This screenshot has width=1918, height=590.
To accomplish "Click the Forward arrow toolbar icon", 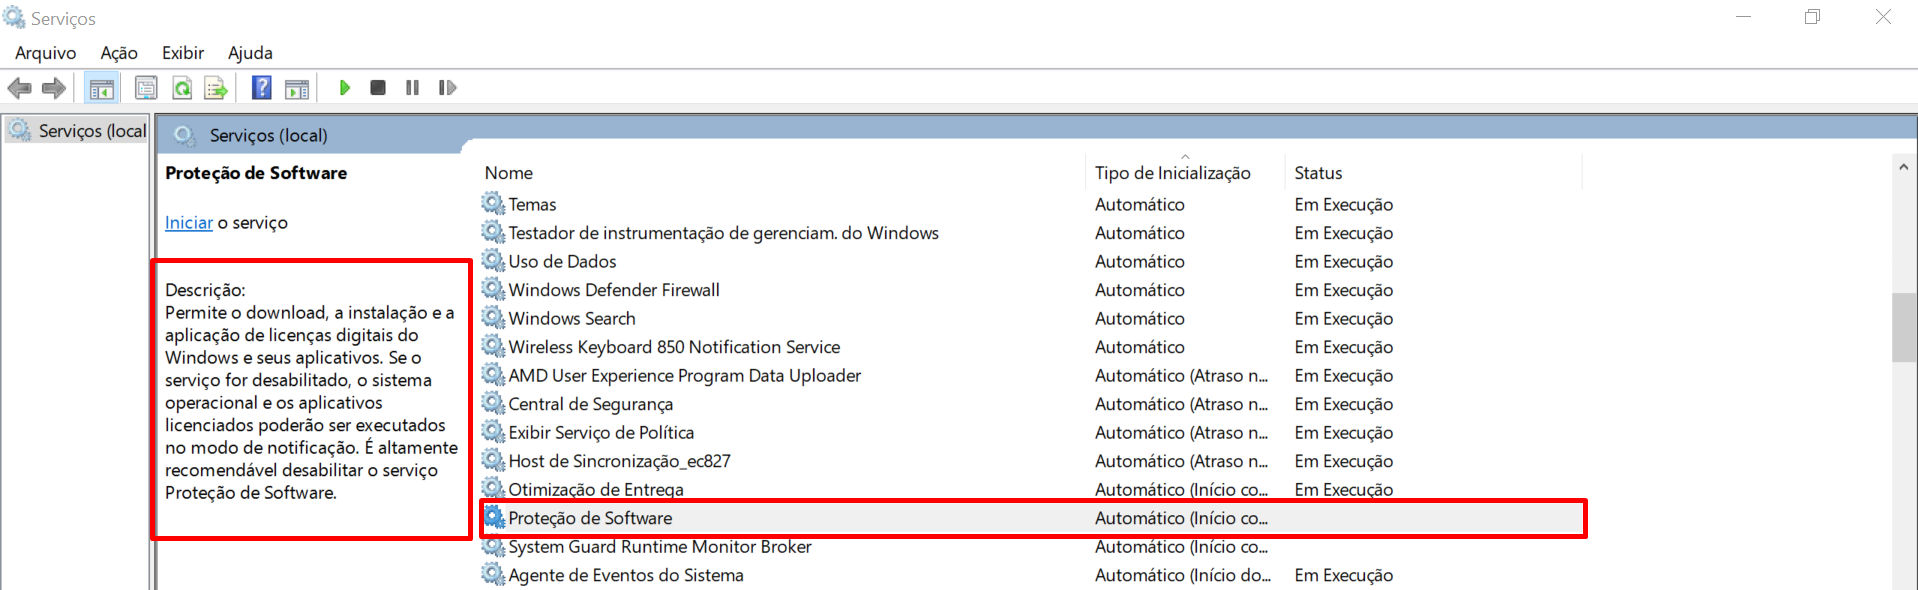I will pyautogui.click(x=54, y=88).
